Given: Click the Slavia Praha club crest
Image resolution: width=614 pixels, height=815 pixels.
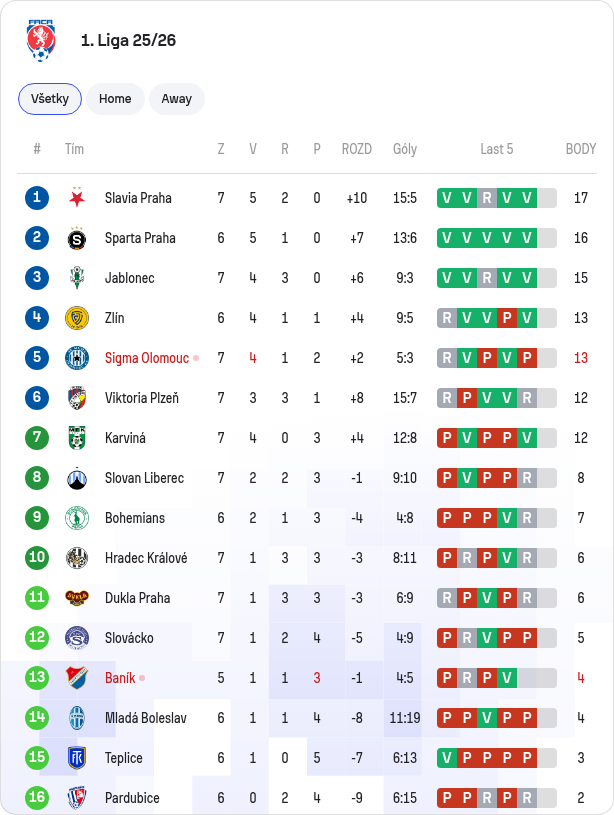Looking at the screenshot, I should 77,198.
